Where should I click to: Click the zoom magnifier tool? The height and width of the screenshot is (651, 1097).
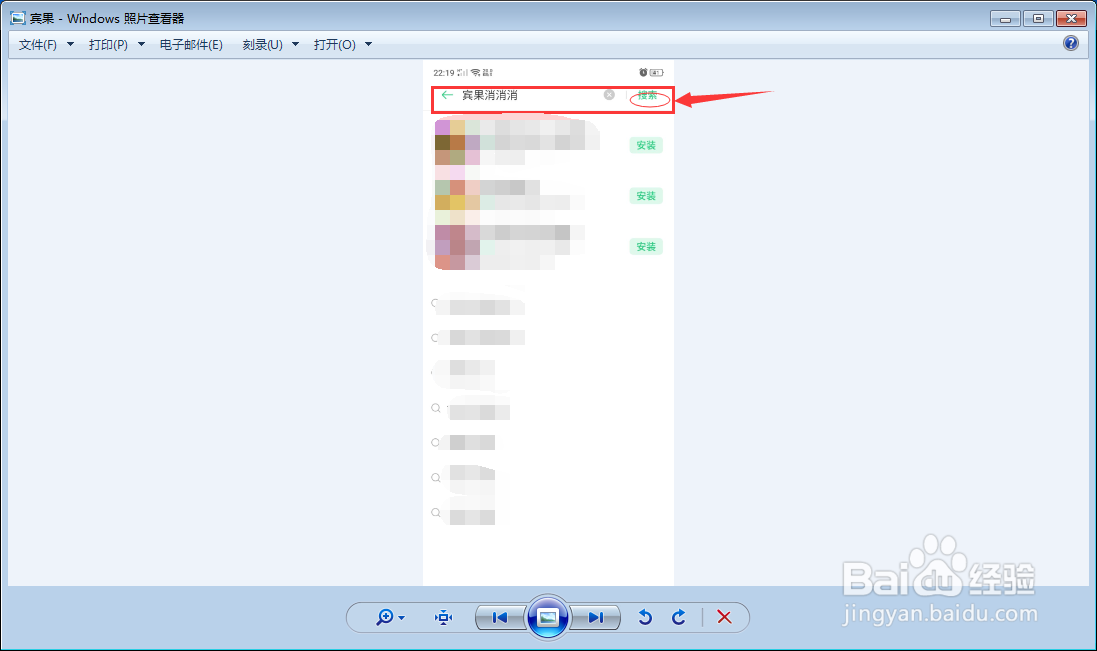[x=384, y=617]
